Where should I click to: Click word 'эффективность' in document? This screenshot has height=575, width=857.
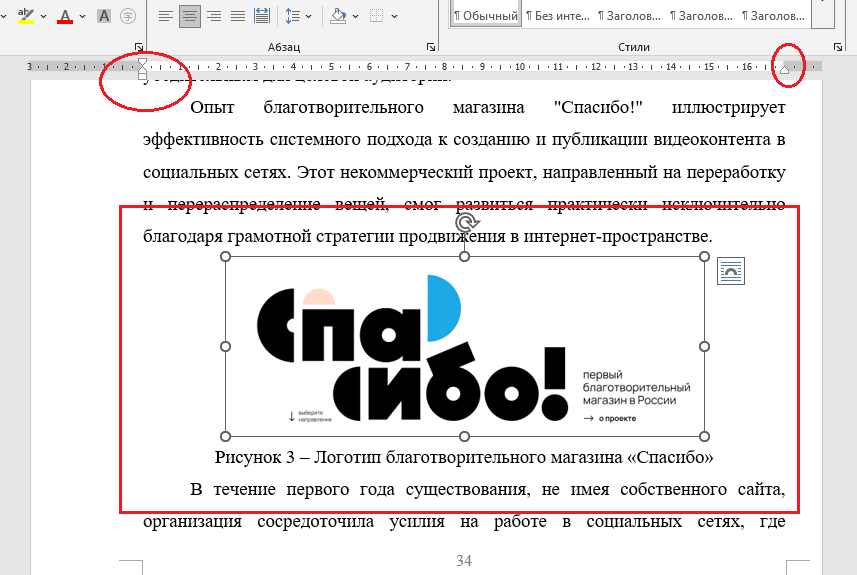(204, 139)
